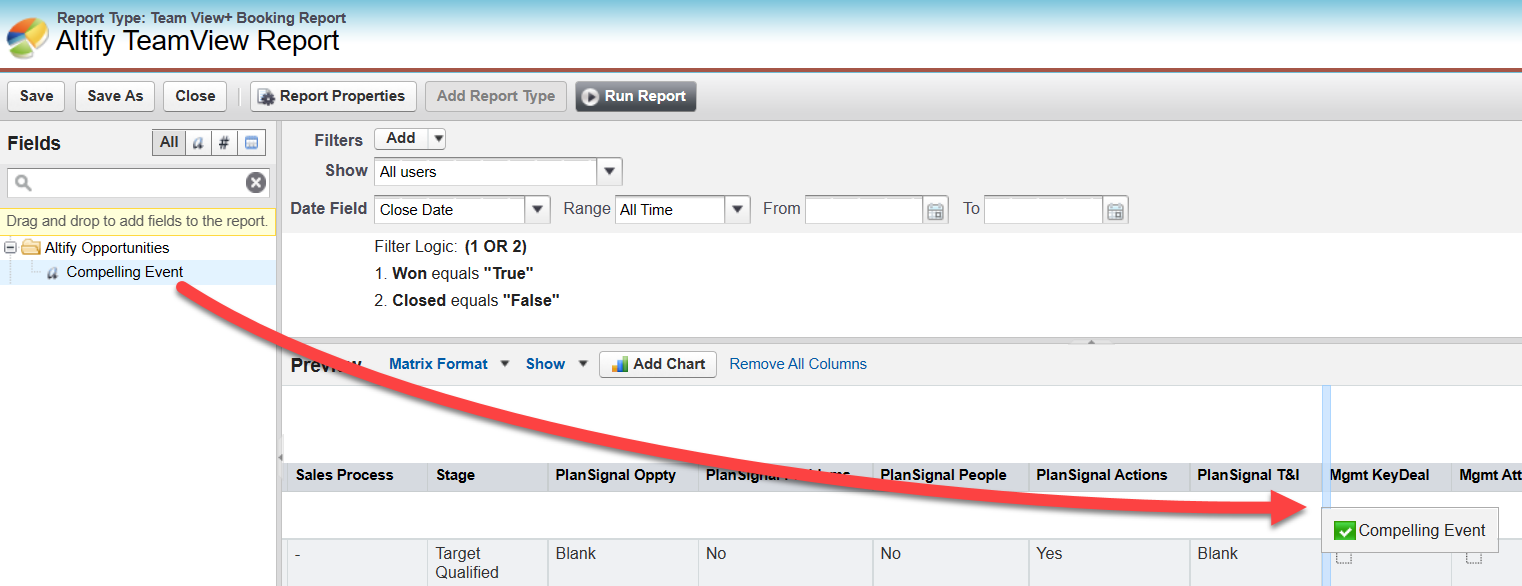1522x586 pixels.
Task: Click the Add Chart button
Action: (x=659, y=364)
